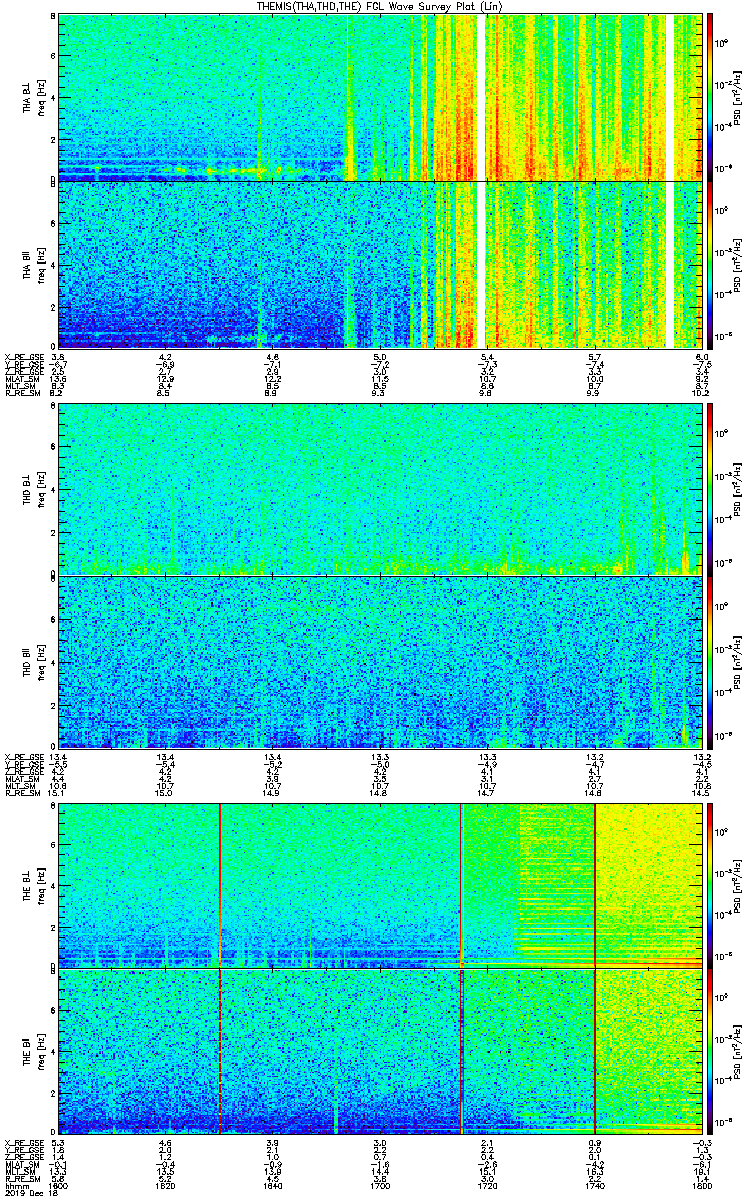Click the '1600' time tick label
This screenshot has width=750, height=1200.
(59, 1185)
